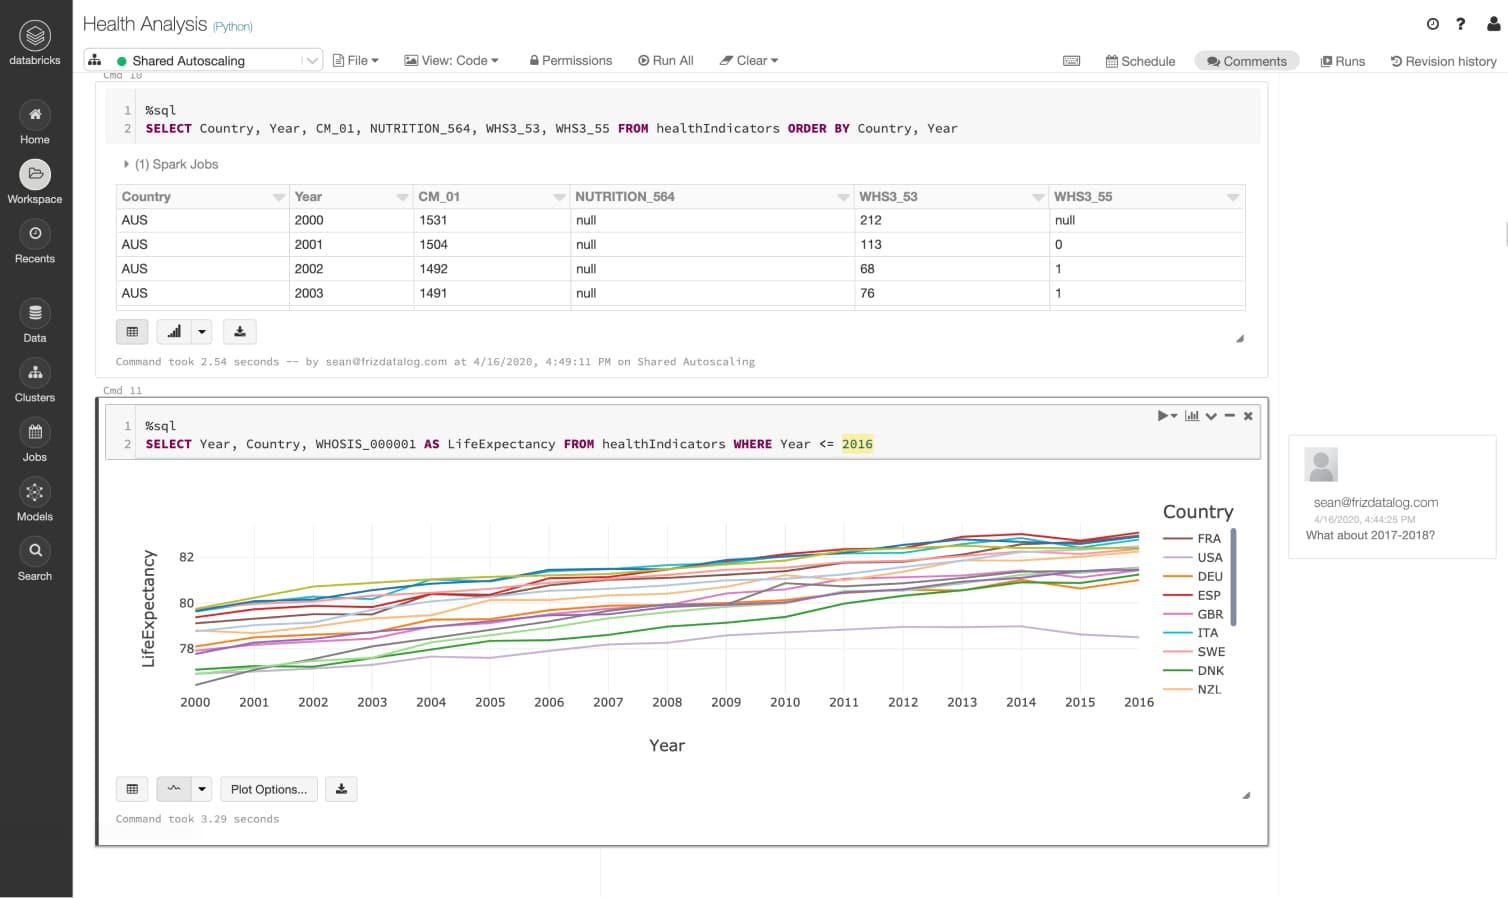Click Run All in the toolbar
This screenshot has height=898, width=1508.
666,61
